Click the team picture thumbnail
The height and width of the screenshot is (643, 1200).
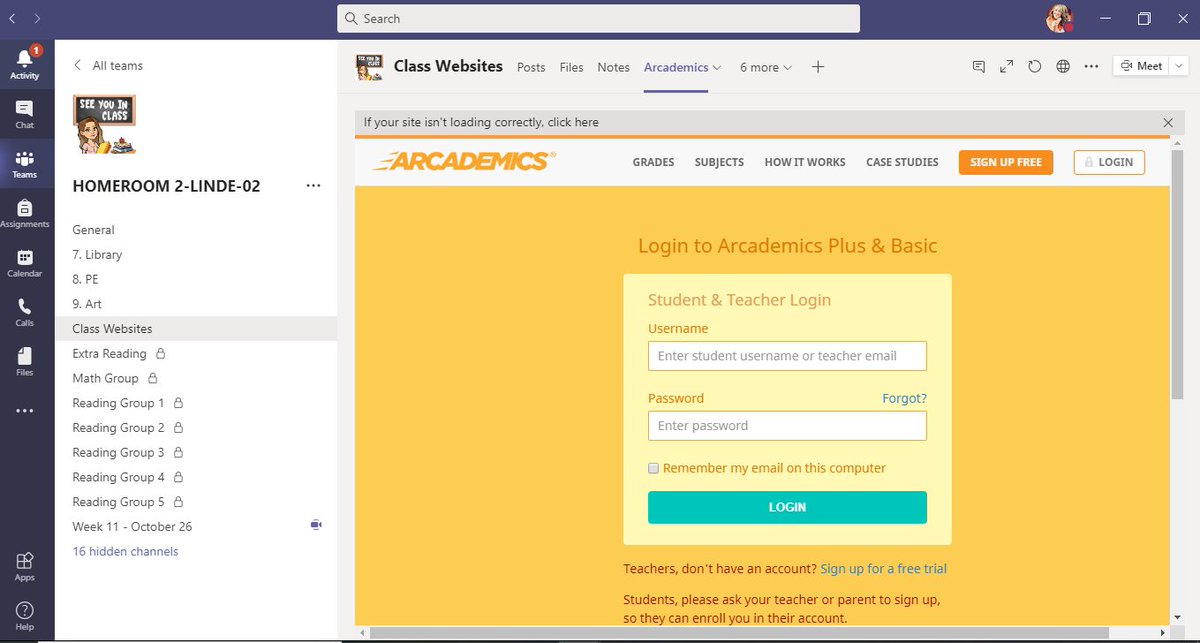point(105,124)
